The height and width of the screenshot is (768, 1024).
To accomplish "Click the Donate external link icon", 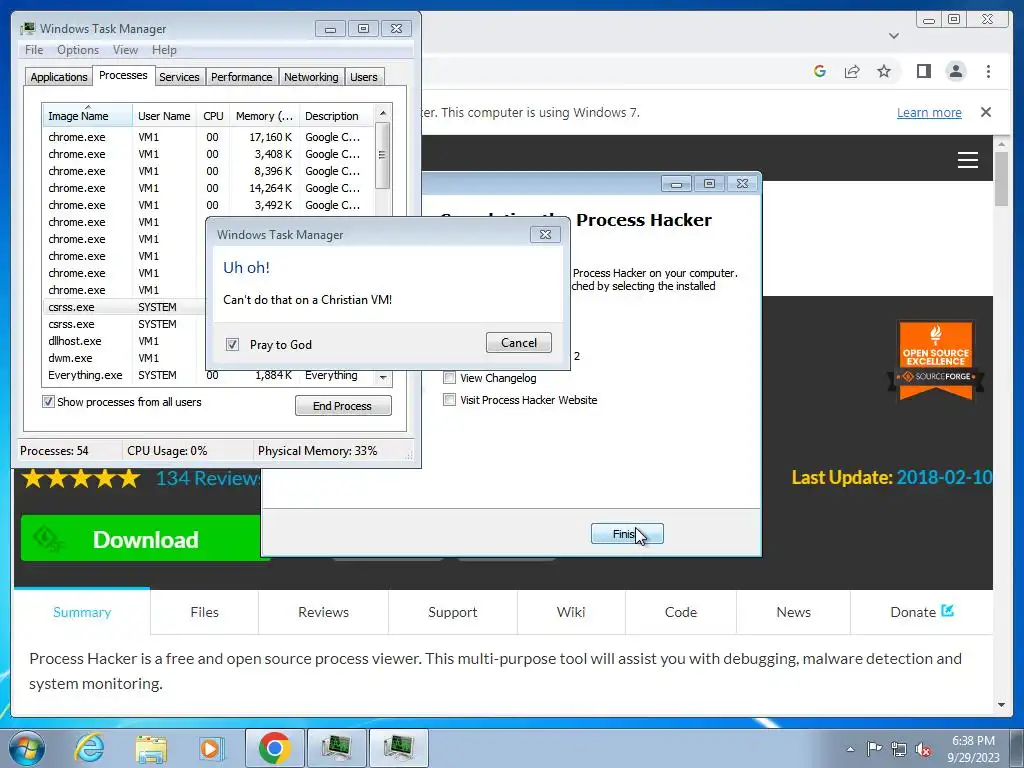I will [x=948, y=611].
